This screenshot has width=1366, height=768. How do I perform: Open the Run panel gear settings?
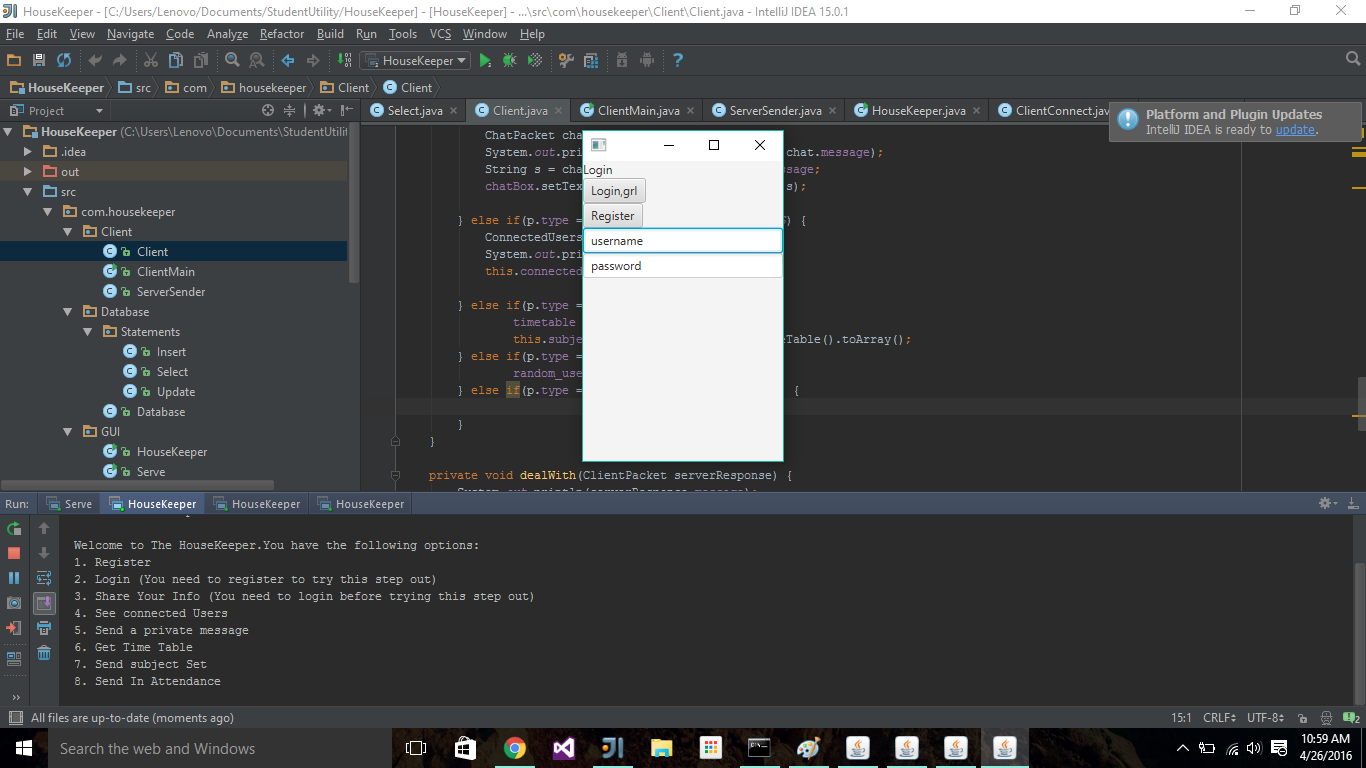[1327, 504]
